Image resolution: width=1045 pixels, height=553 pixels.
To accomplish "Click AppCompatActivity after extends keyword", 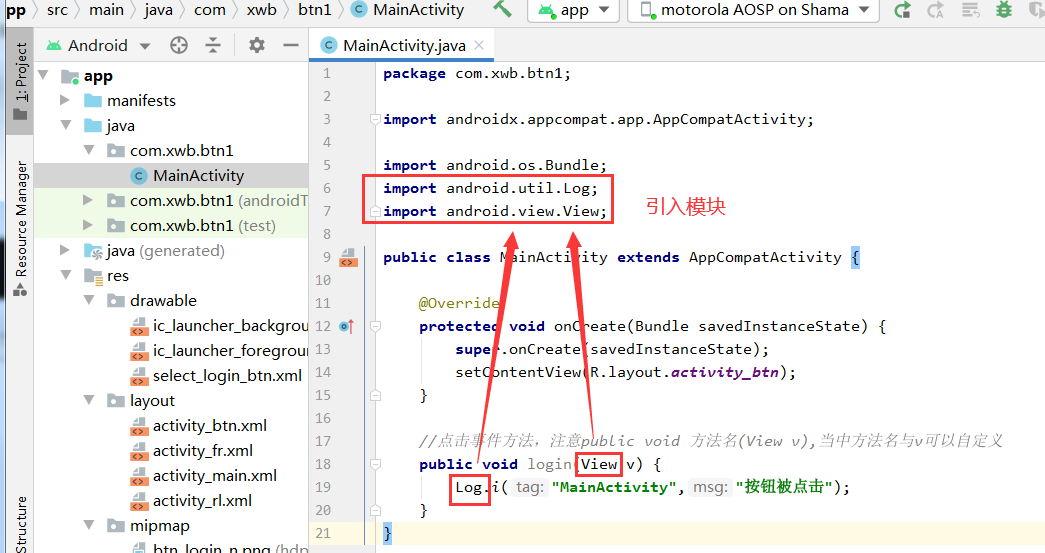I will [x=765, y=257].
